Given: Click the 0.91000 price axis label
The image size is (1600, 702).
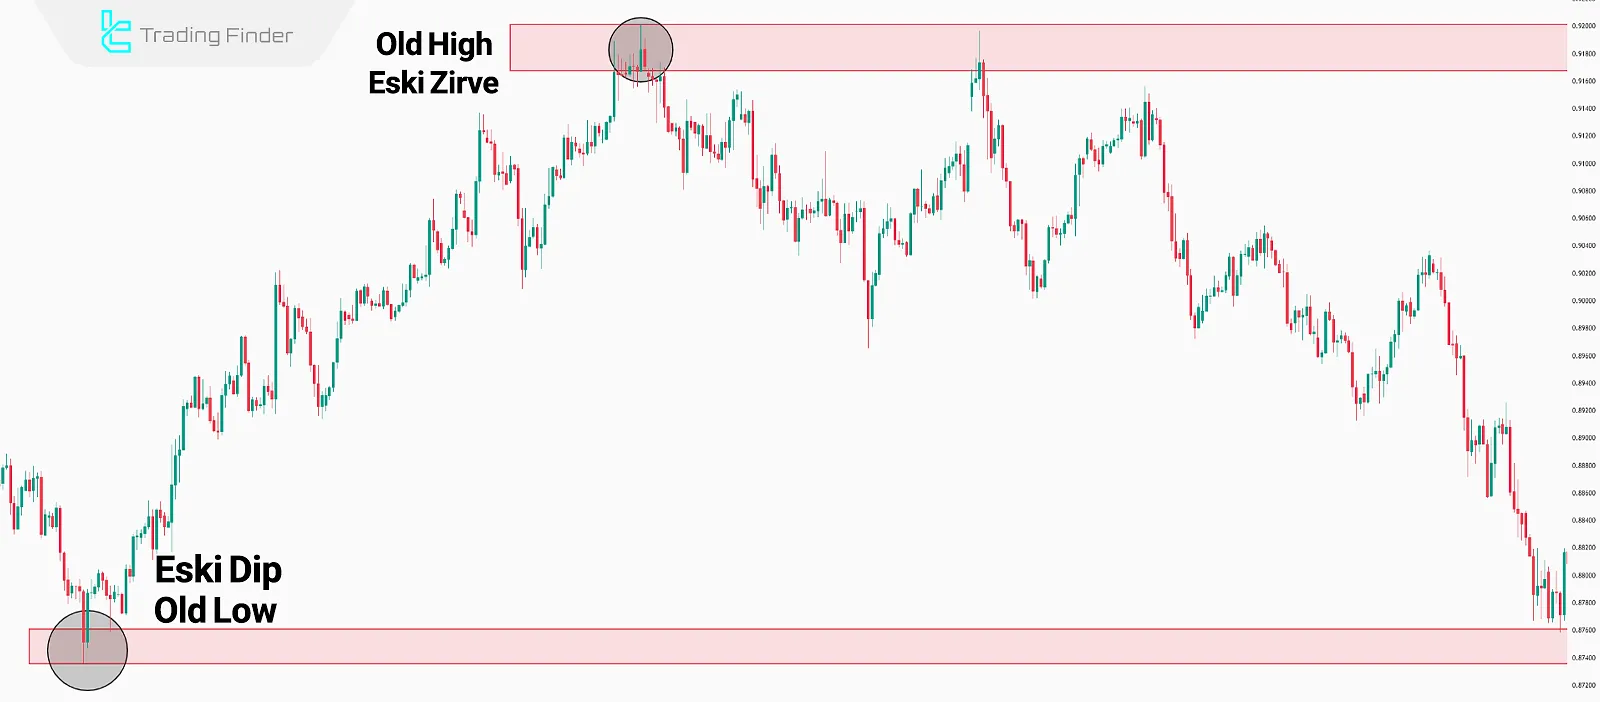Looking at the screenshot, I should tap(1583, 163).
